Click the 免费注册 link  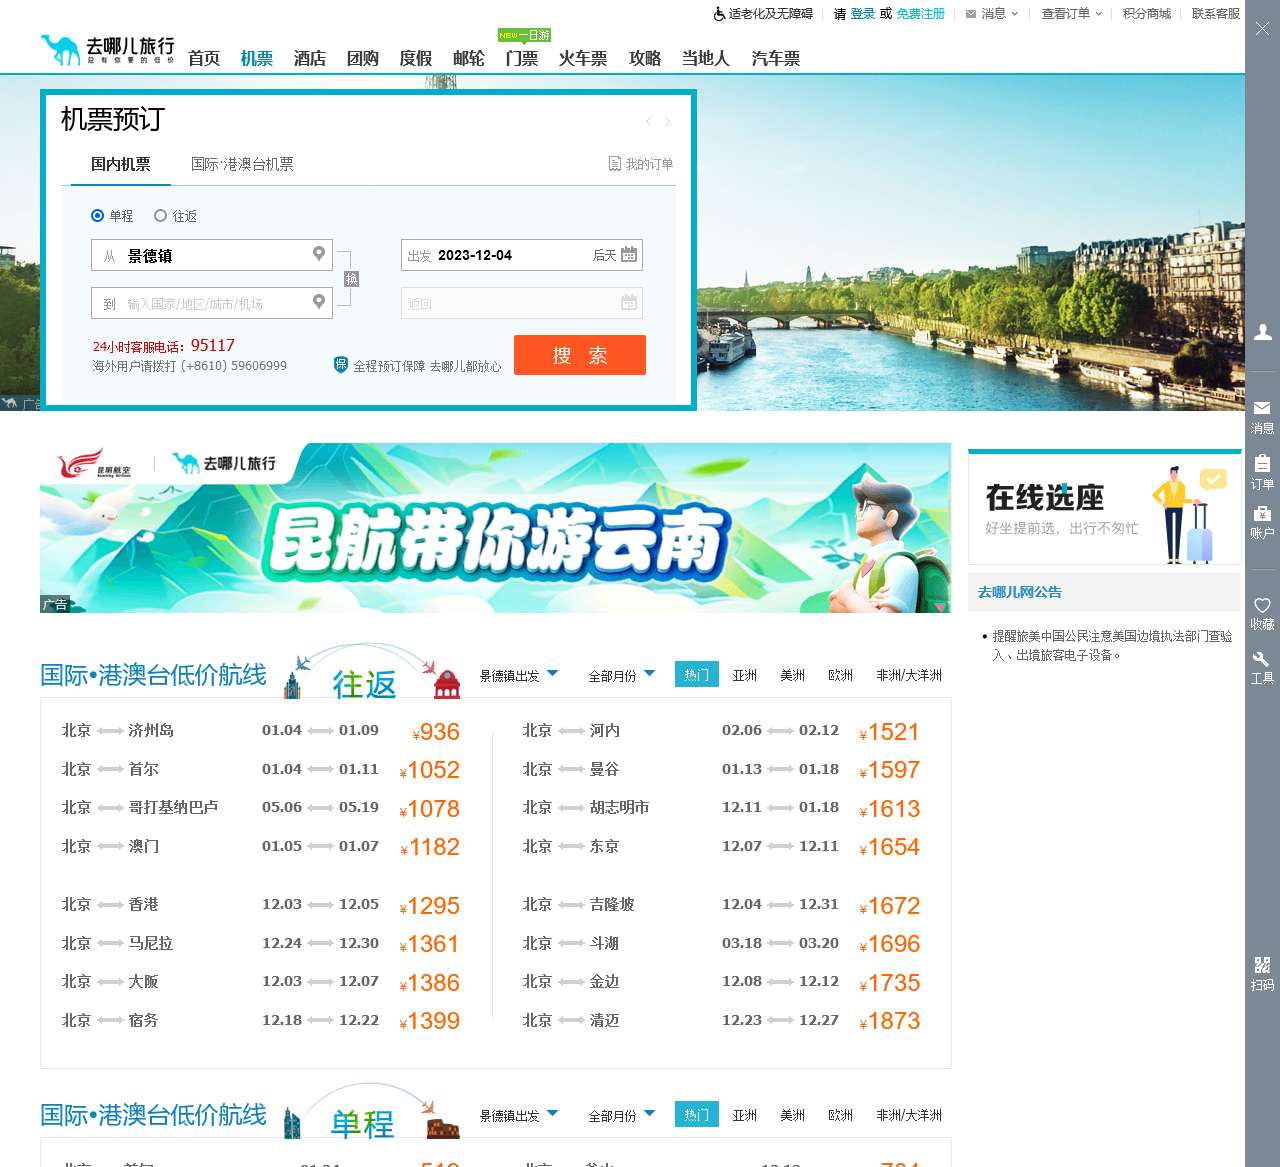click(920, 14)
